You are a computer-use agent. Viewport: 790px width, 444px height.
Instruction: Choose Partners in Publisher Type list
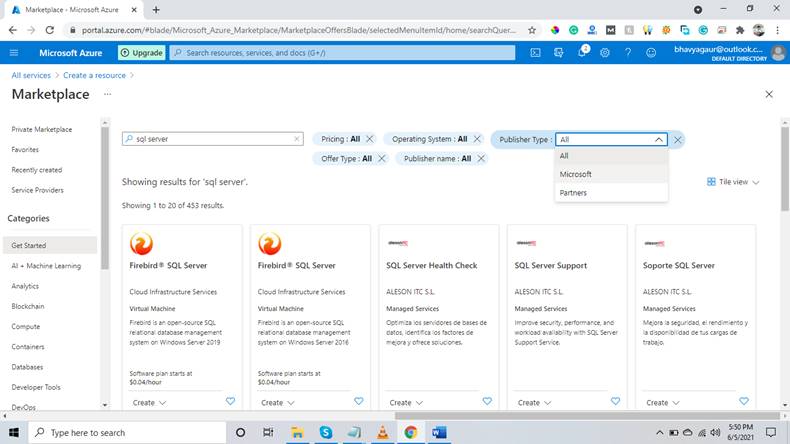point(611,193)
